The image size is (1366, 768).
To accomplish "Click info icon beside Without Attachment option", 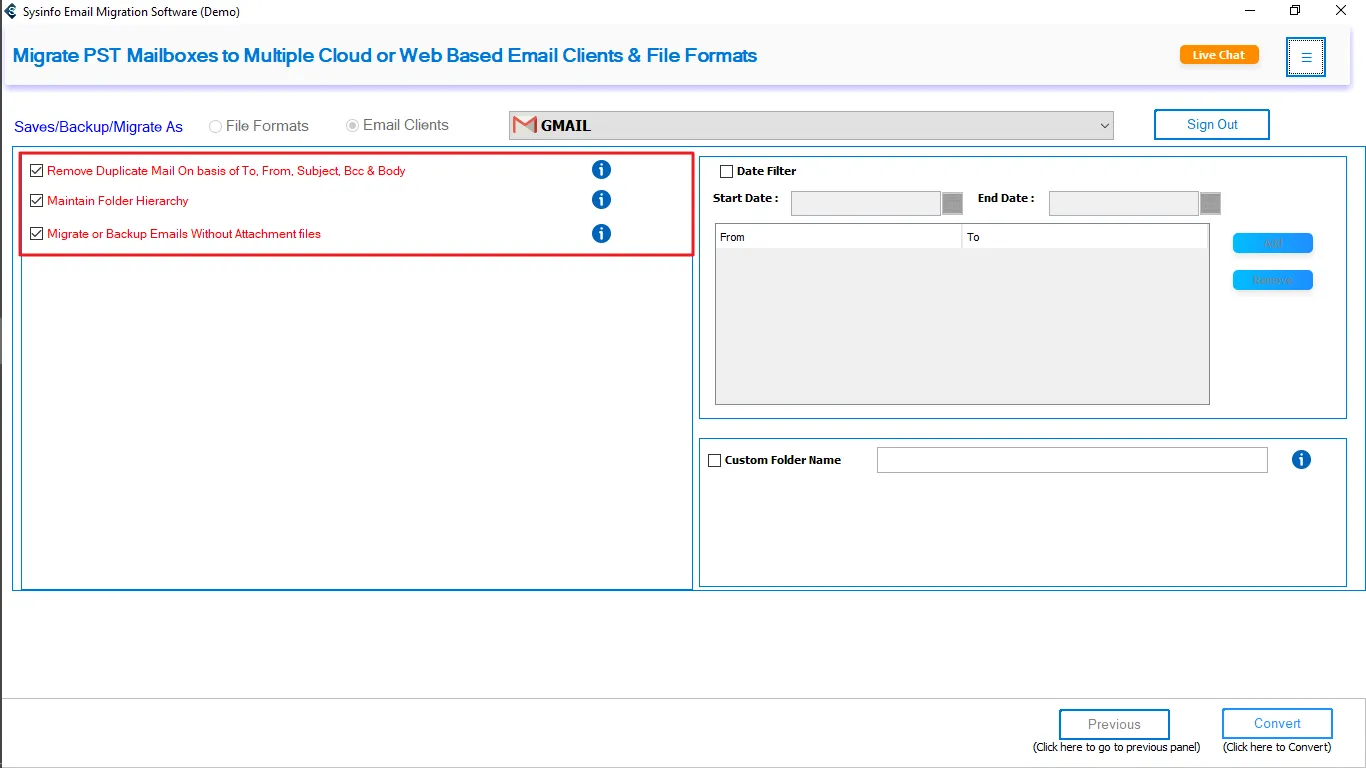I will click(601, 234).
